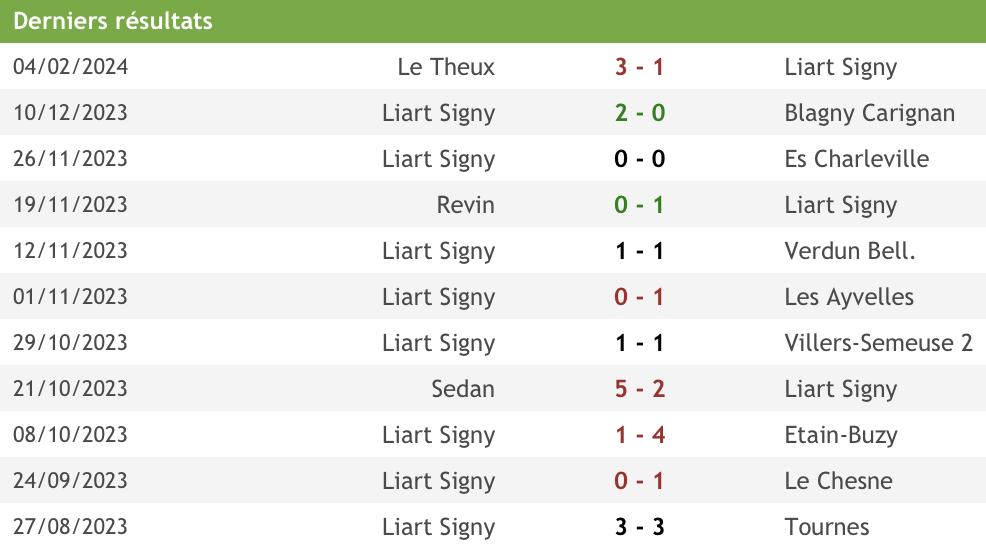Open Blagny Carignan team page
The image size is (986, 554).
click(x=870, y=113)
